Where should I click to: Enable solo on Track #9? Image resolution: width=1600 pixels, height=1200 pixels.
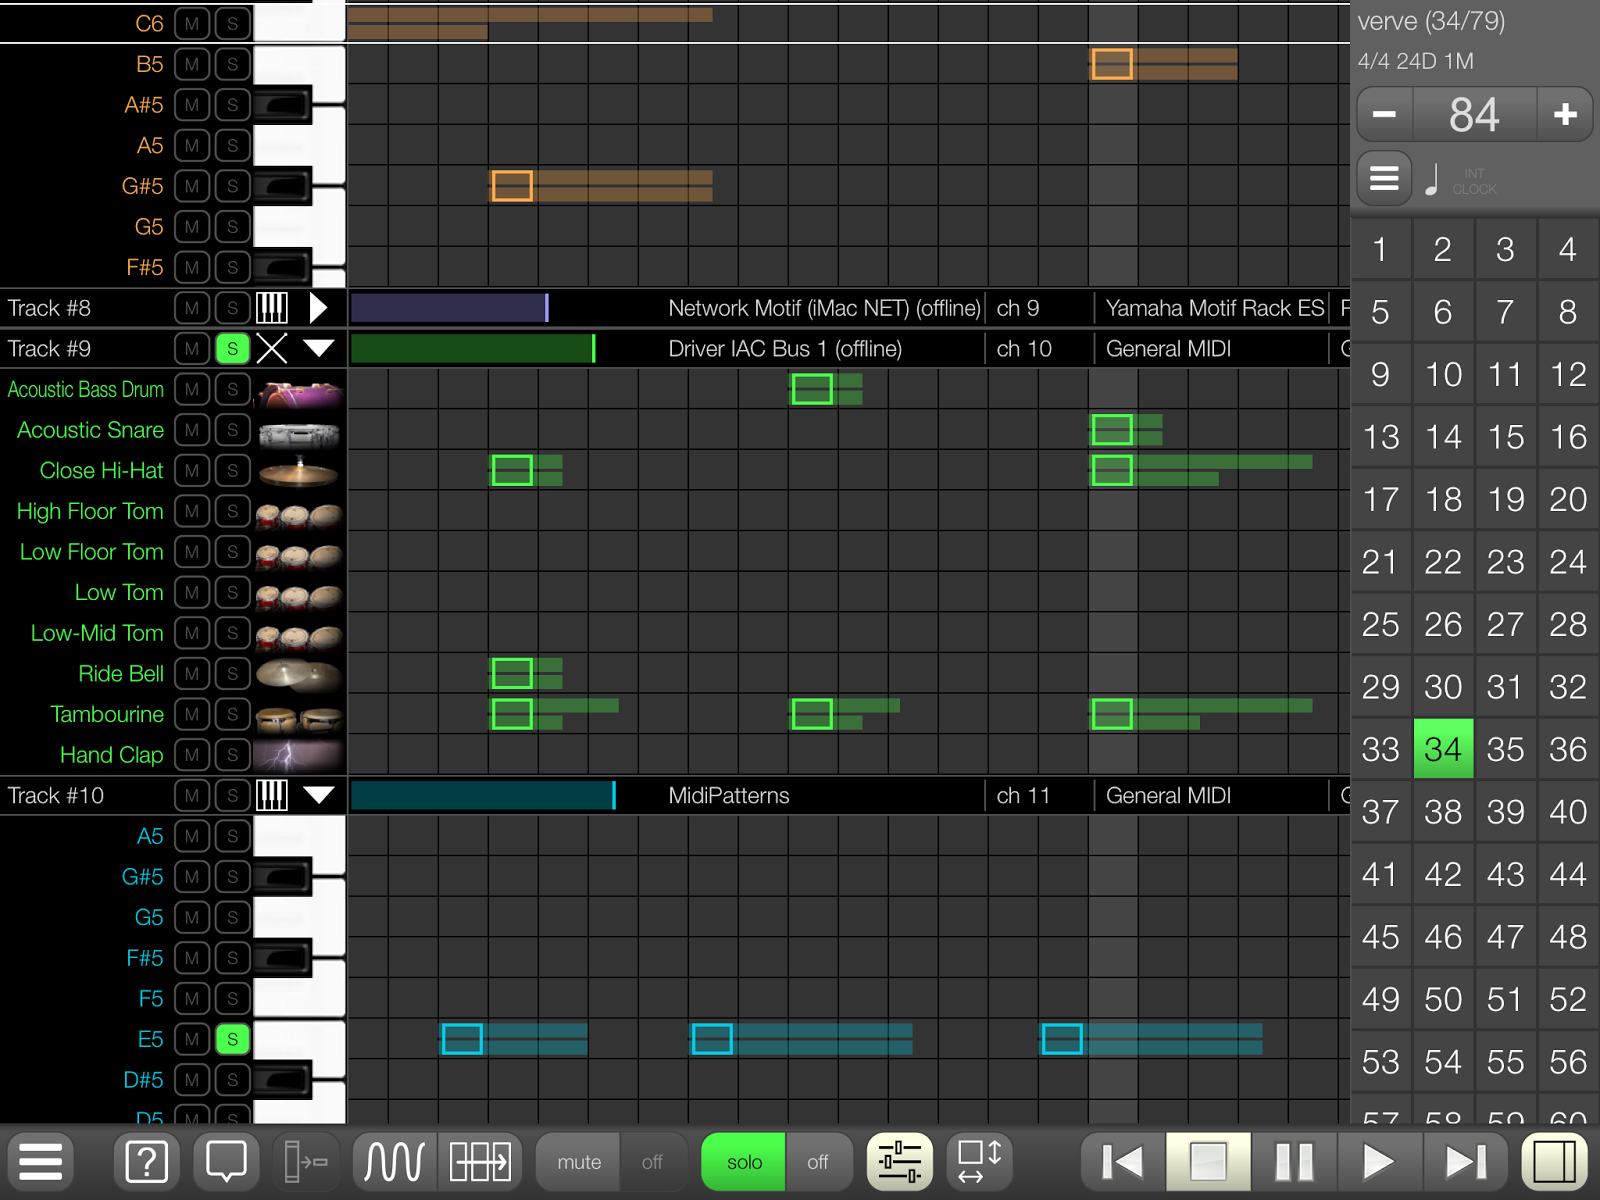coord(232,348)
